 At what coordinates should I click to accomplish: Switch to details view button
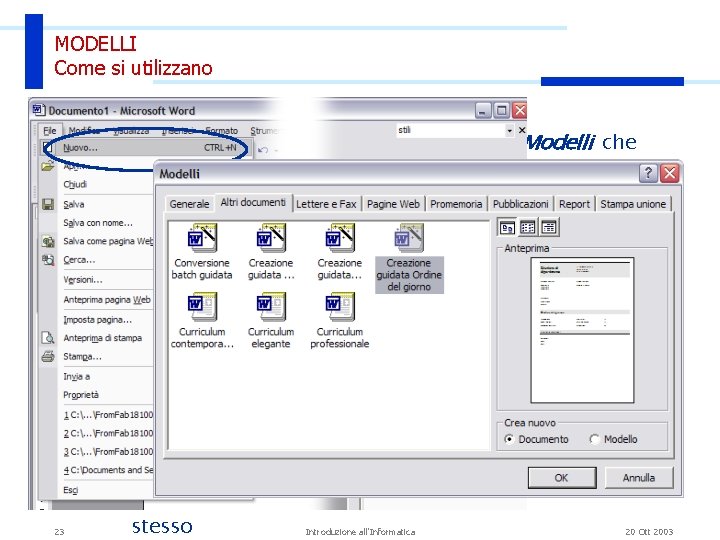pyautogui.click(x=549, y=227)
